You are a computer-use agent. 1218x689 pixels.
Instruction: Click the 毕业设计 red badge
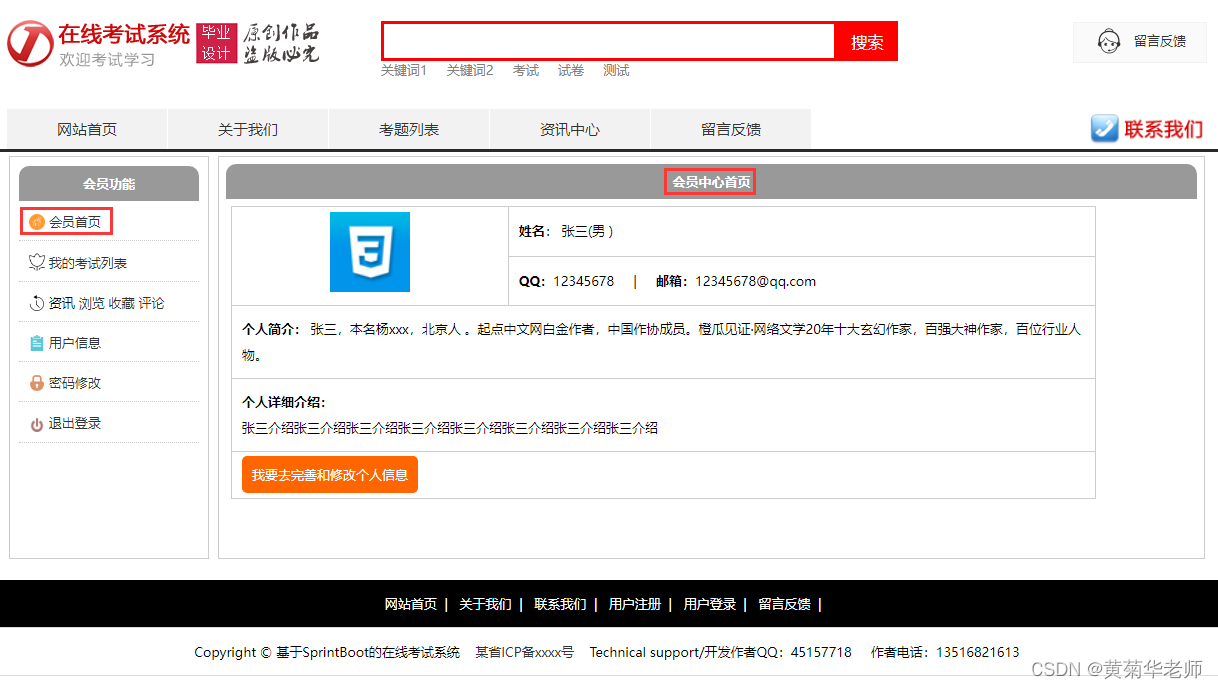tap(216, 43)
